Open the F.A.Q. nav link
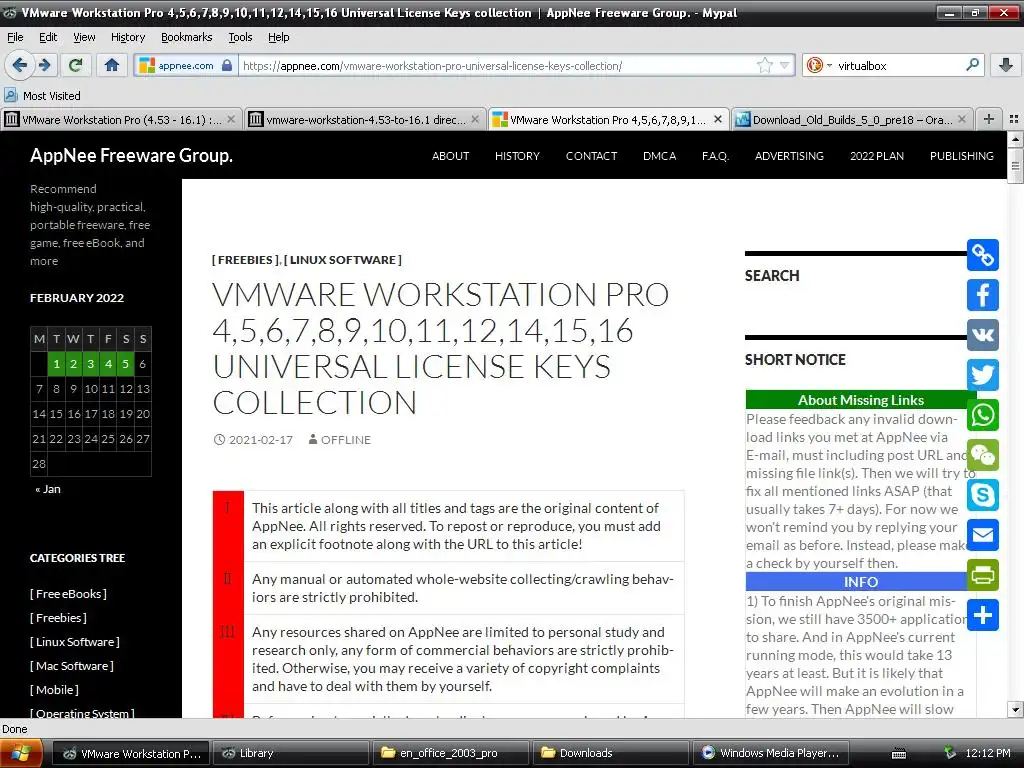 [x=715, y=156]
